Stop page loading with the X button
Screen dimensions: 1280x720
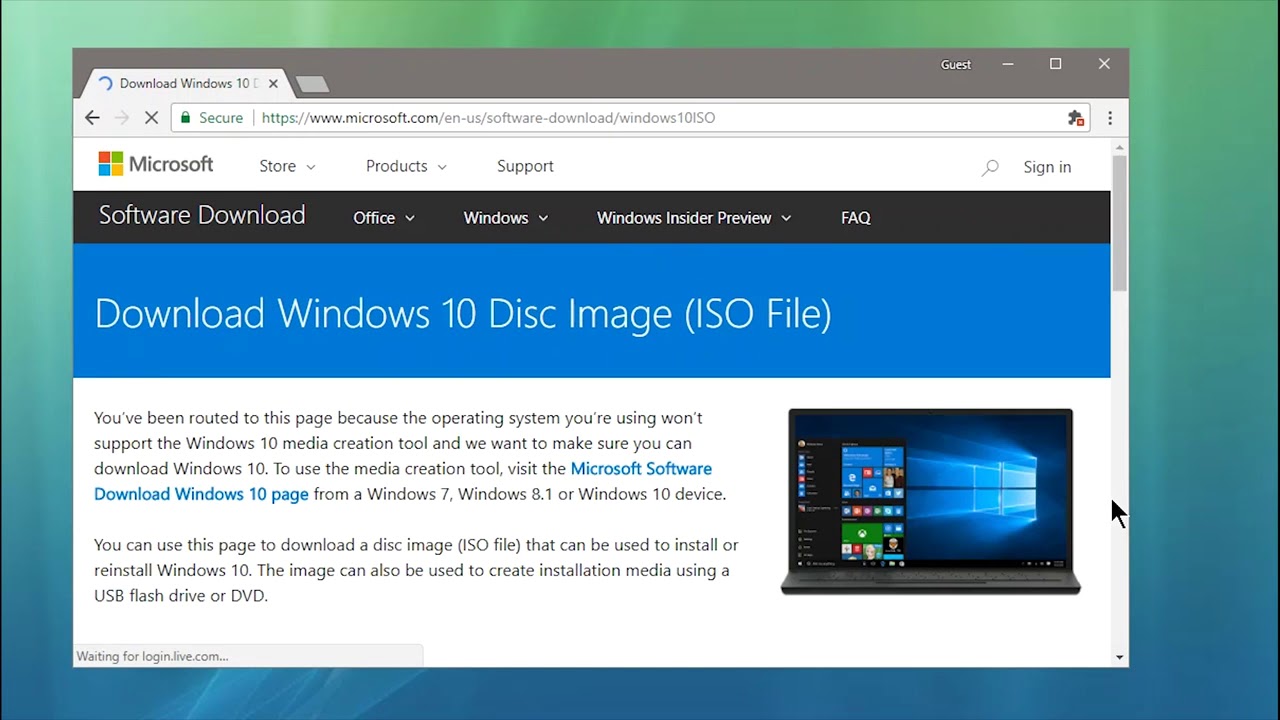(x=151, y=118)
